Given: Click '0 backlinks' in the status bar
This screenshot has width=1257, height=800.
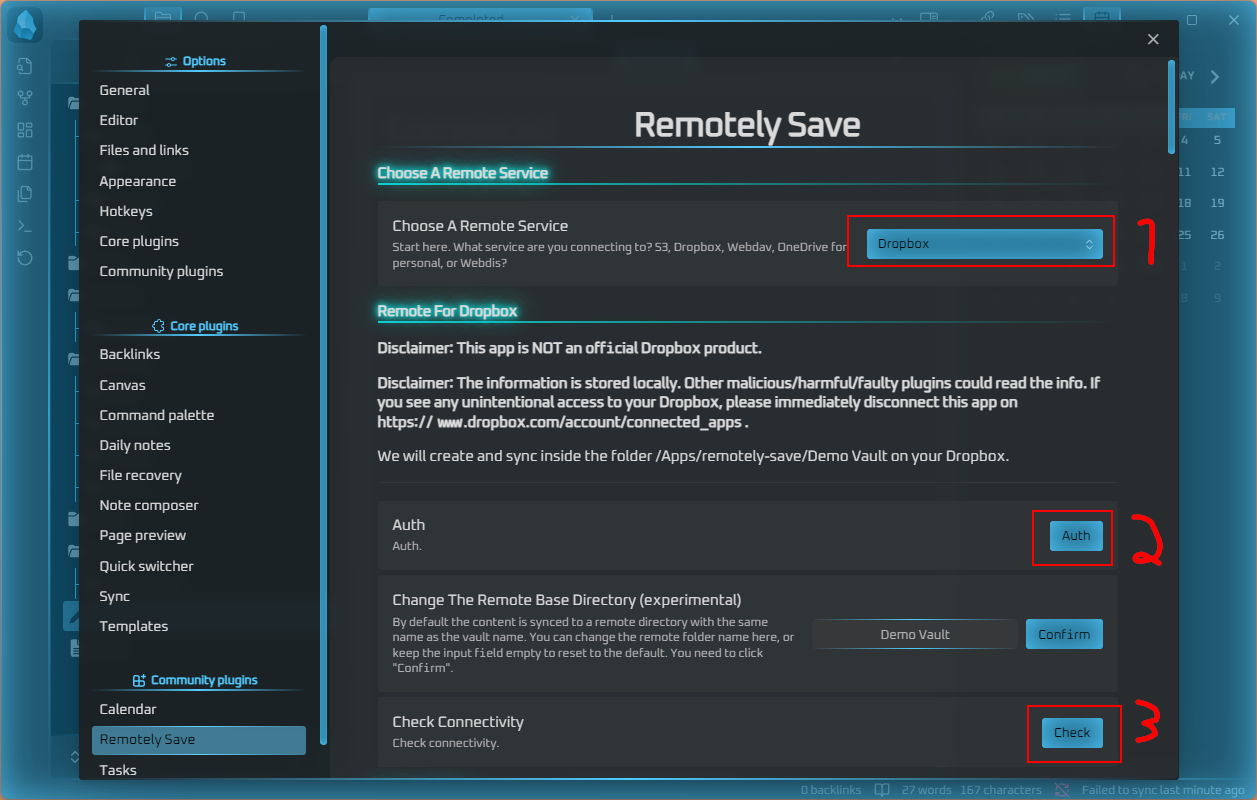Looking at the screenshot, I should coord(833,790).
